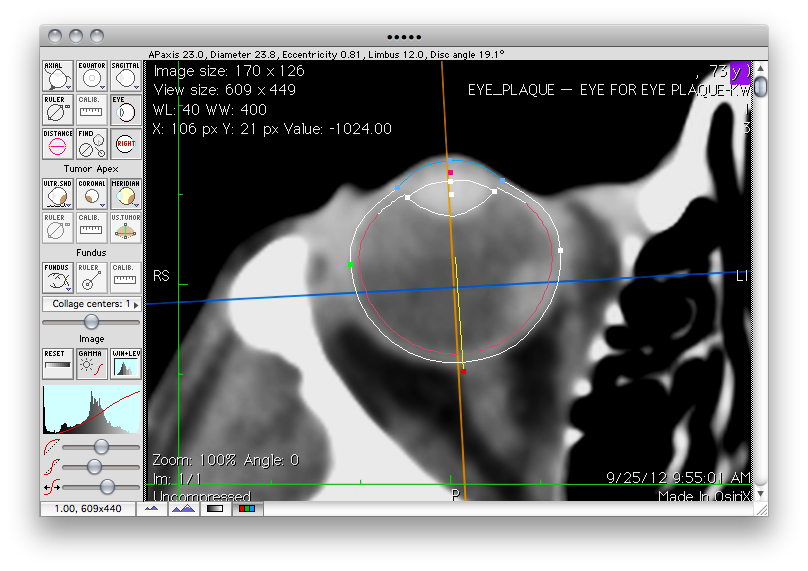Open the Fundus tool dropdown
The height and width of the screenshot is (571, 808).
[57, 277]
